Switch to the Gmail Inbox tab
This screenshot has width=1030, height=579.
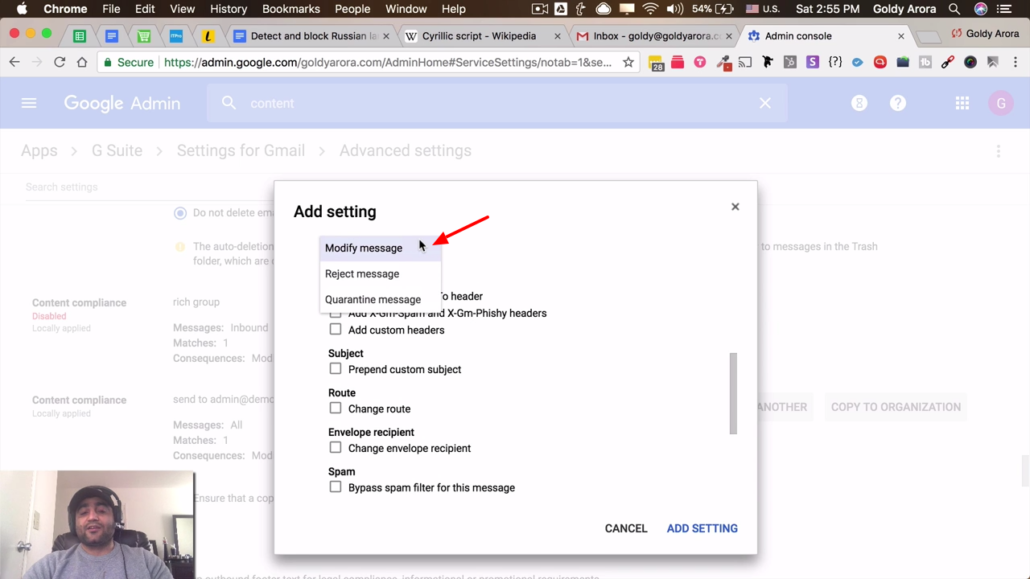pos(652,36)
